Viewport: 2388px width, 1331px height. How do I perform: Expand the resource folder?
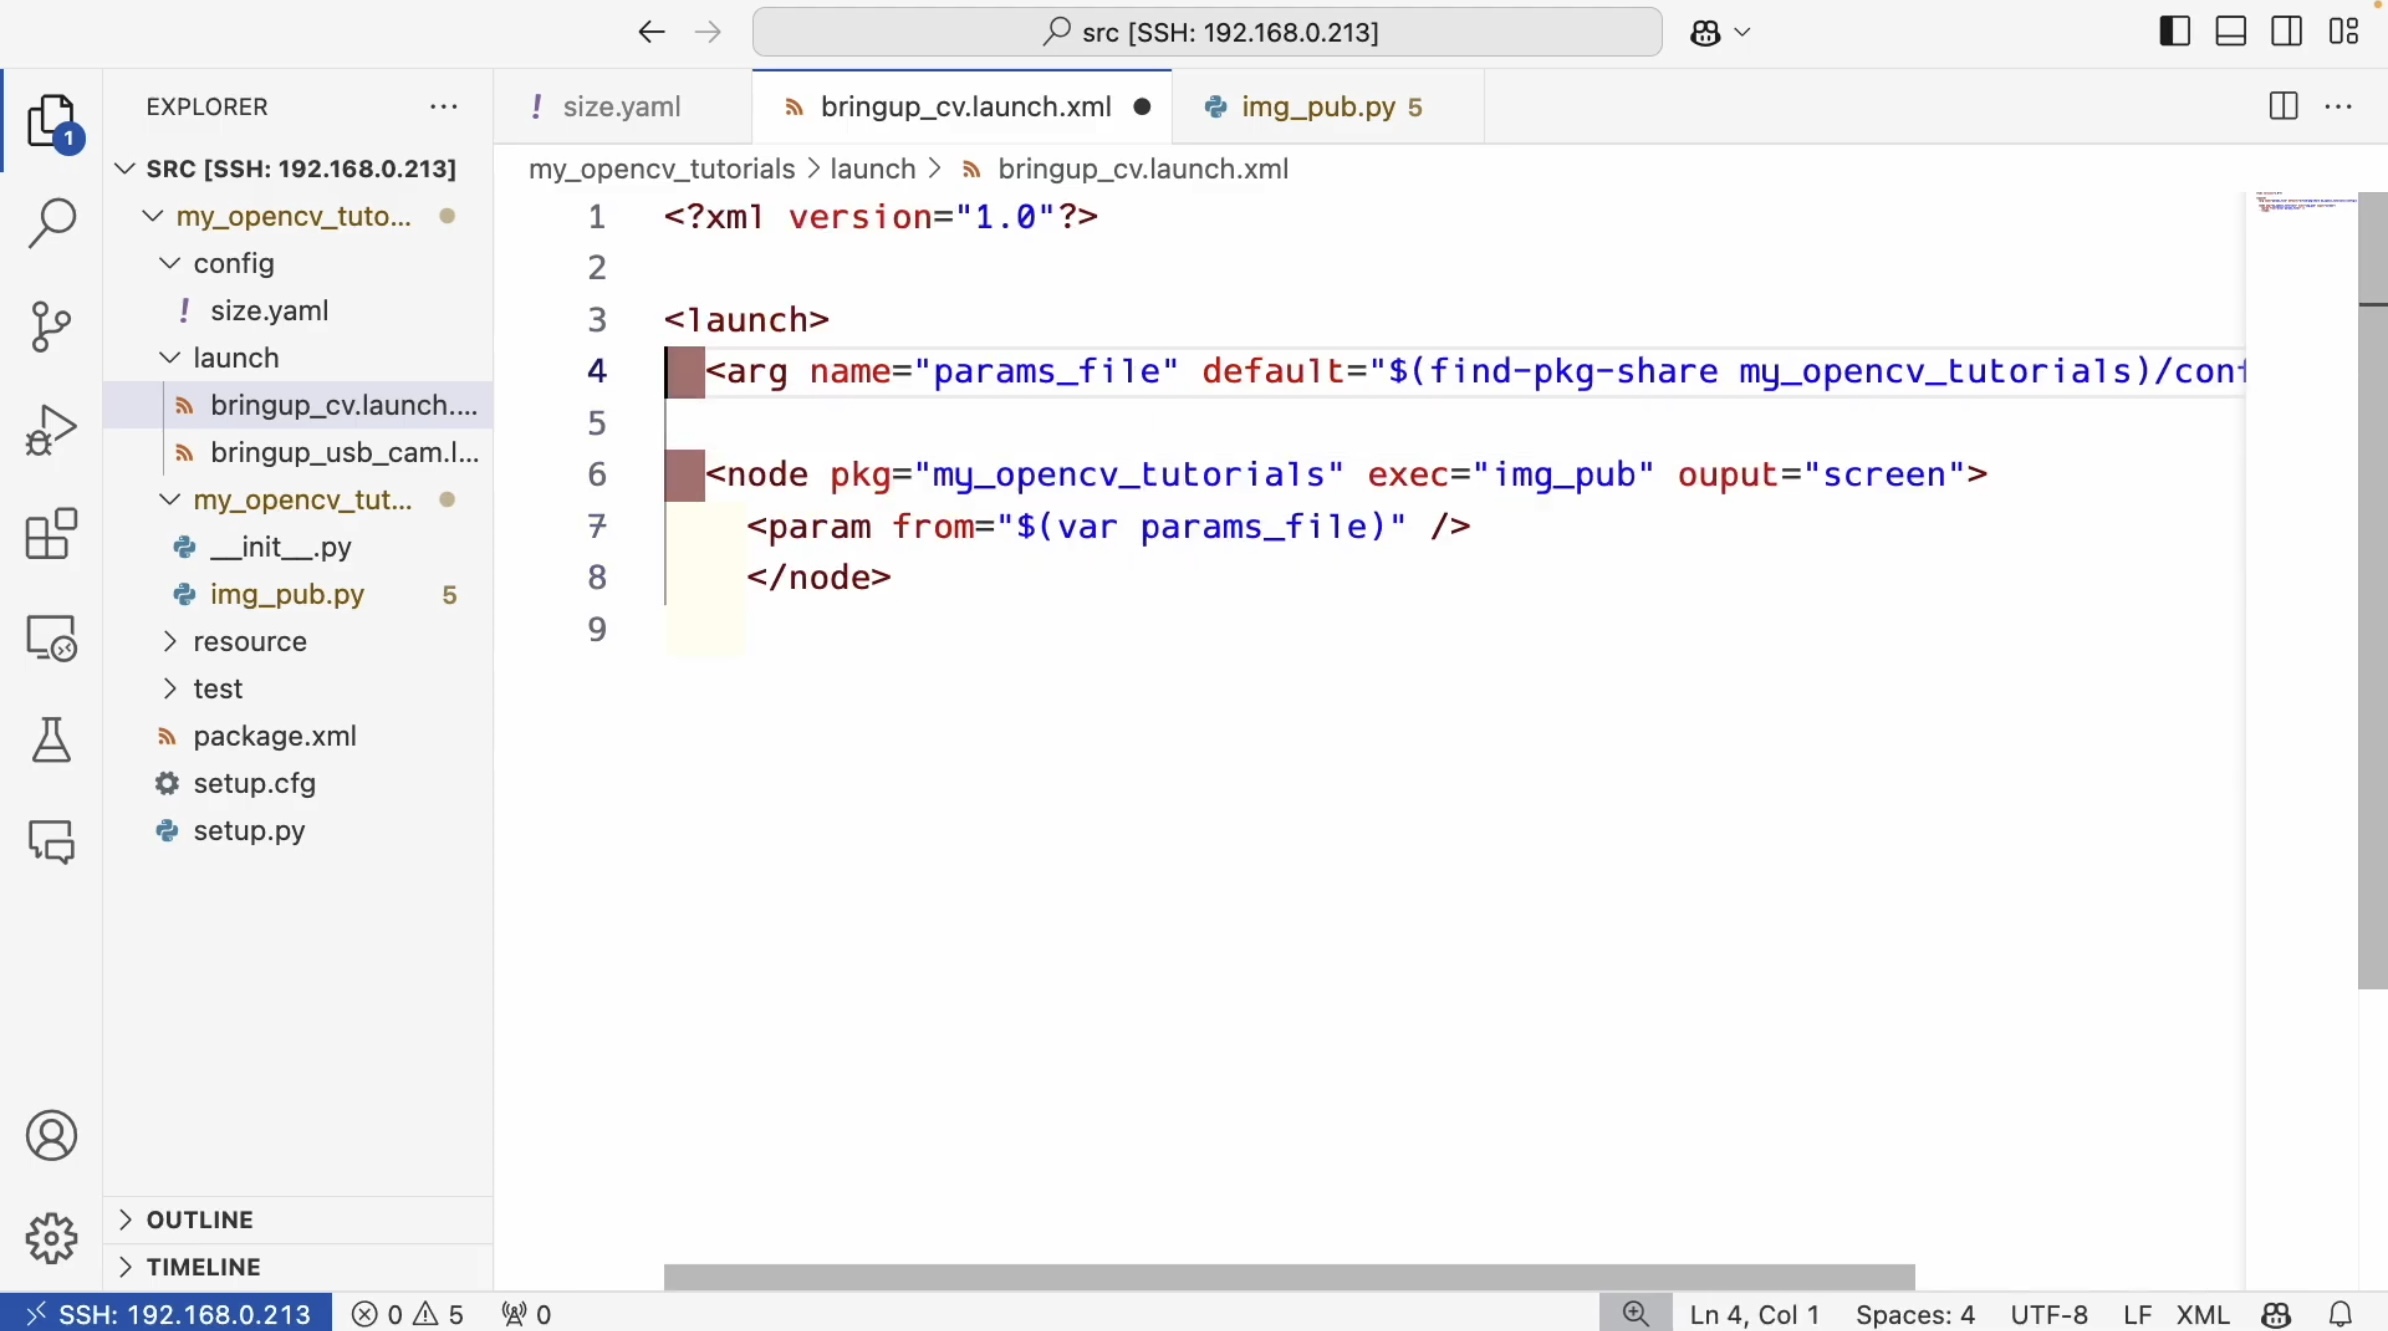[250, 641]
